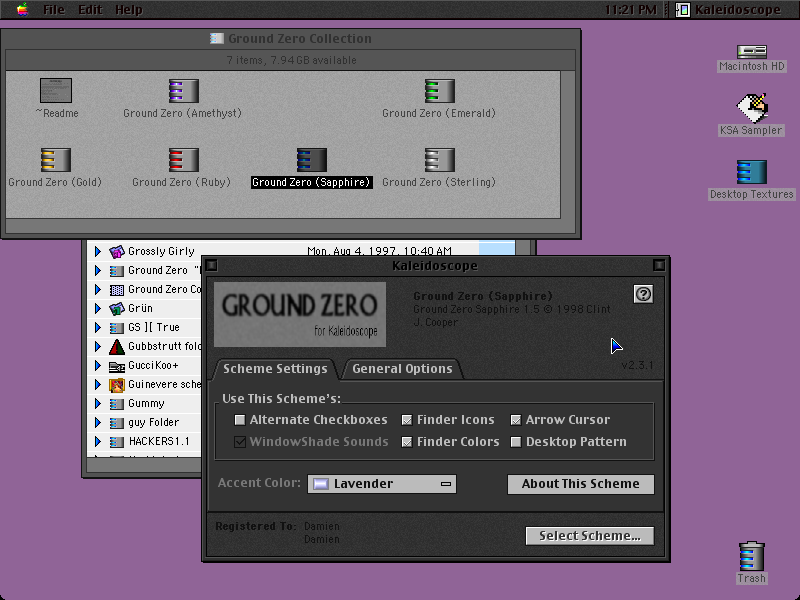This screenshot has height=600, width=800.
Task: Click the 11:21 PM menu bar clock
Action: 631,10
